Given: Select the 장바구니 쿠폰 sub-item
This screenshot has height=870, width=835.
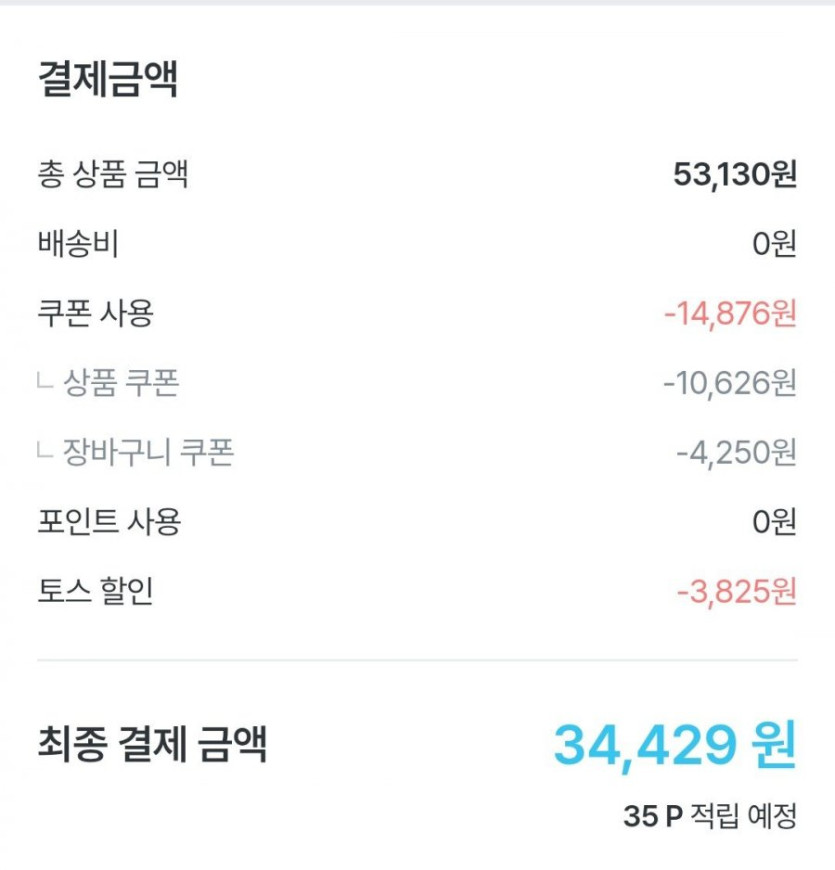Looking at the screenshot, I should [148, 453].
